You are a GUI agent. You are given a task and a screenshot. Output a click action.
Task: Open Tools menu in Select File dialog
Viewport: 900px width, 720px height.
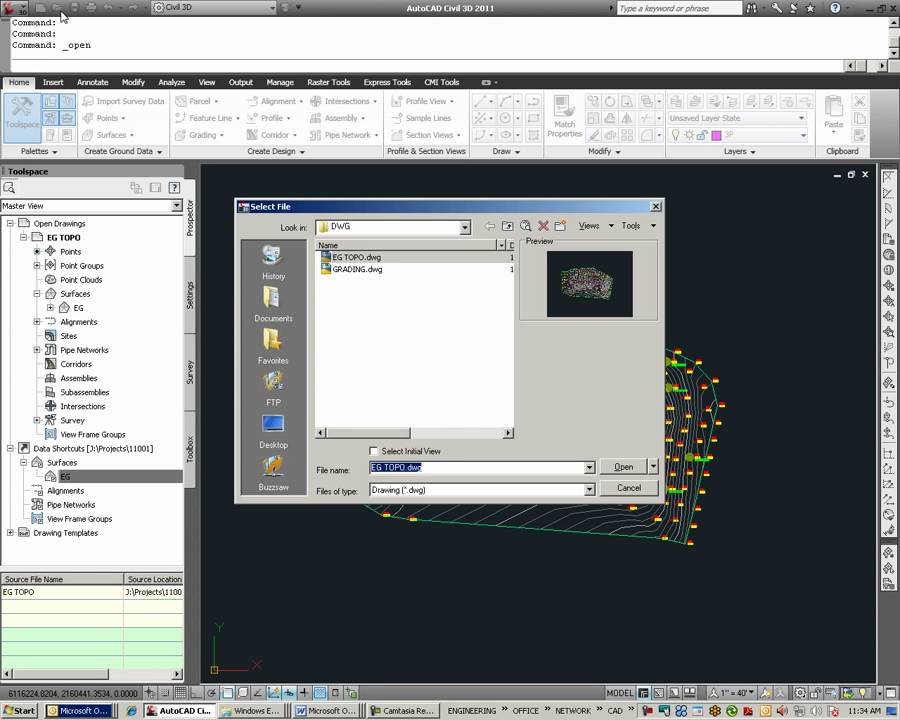point(638,226)
